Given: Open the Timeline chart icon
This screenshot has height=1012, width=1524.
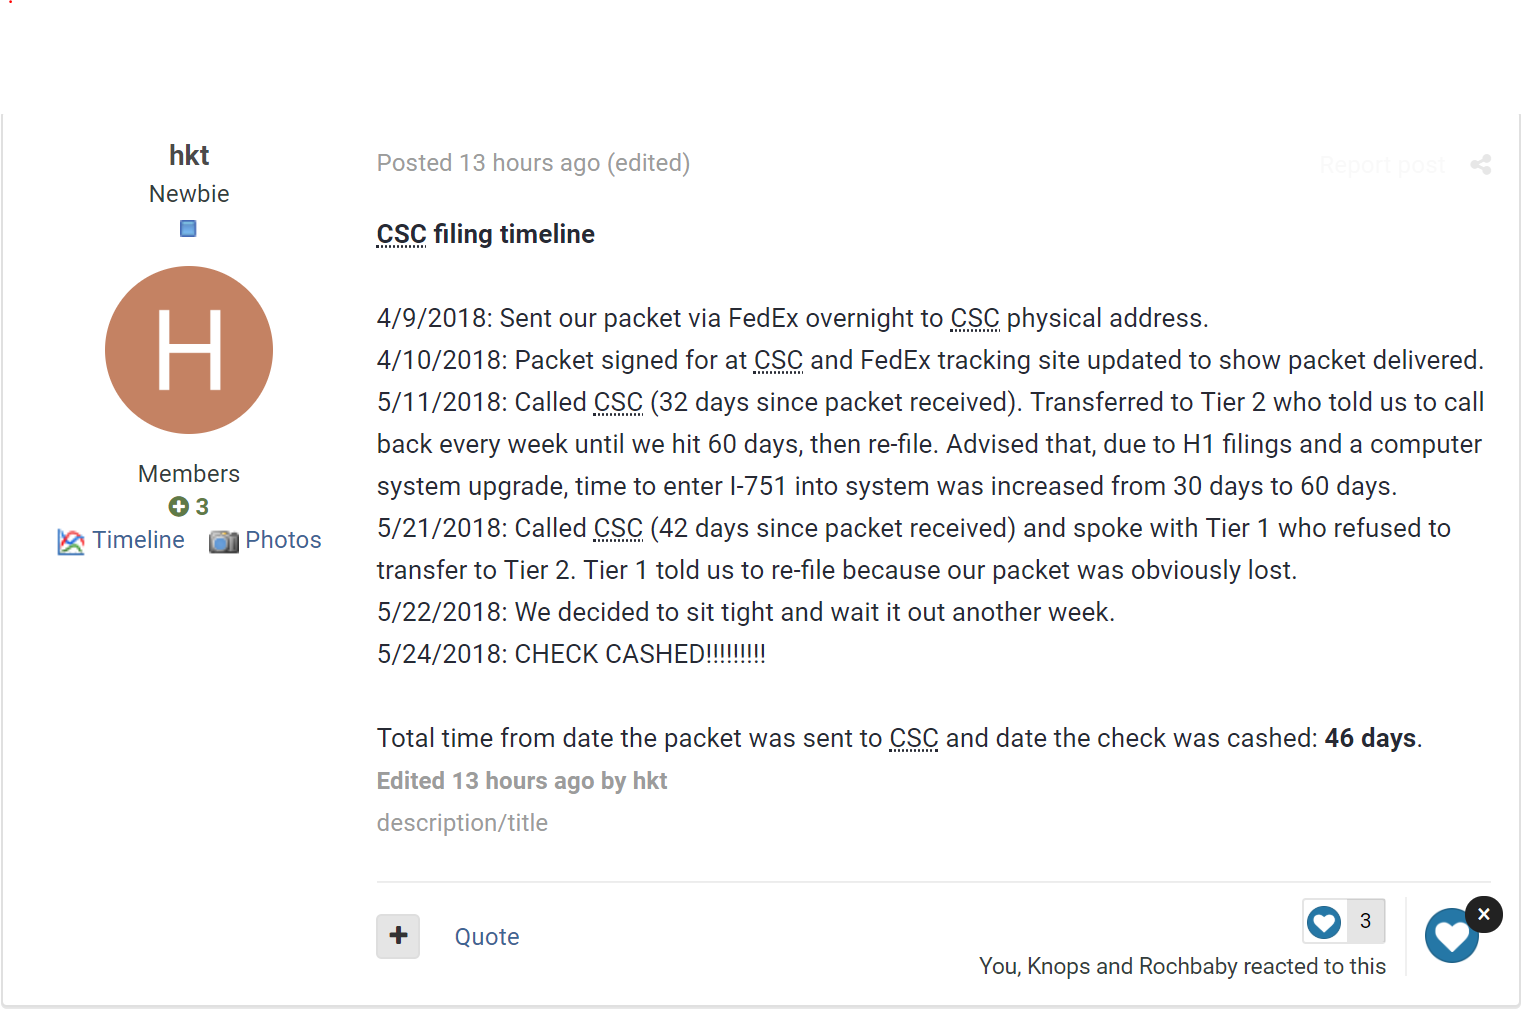Looking at the screenshot, I should click(71, 541).
